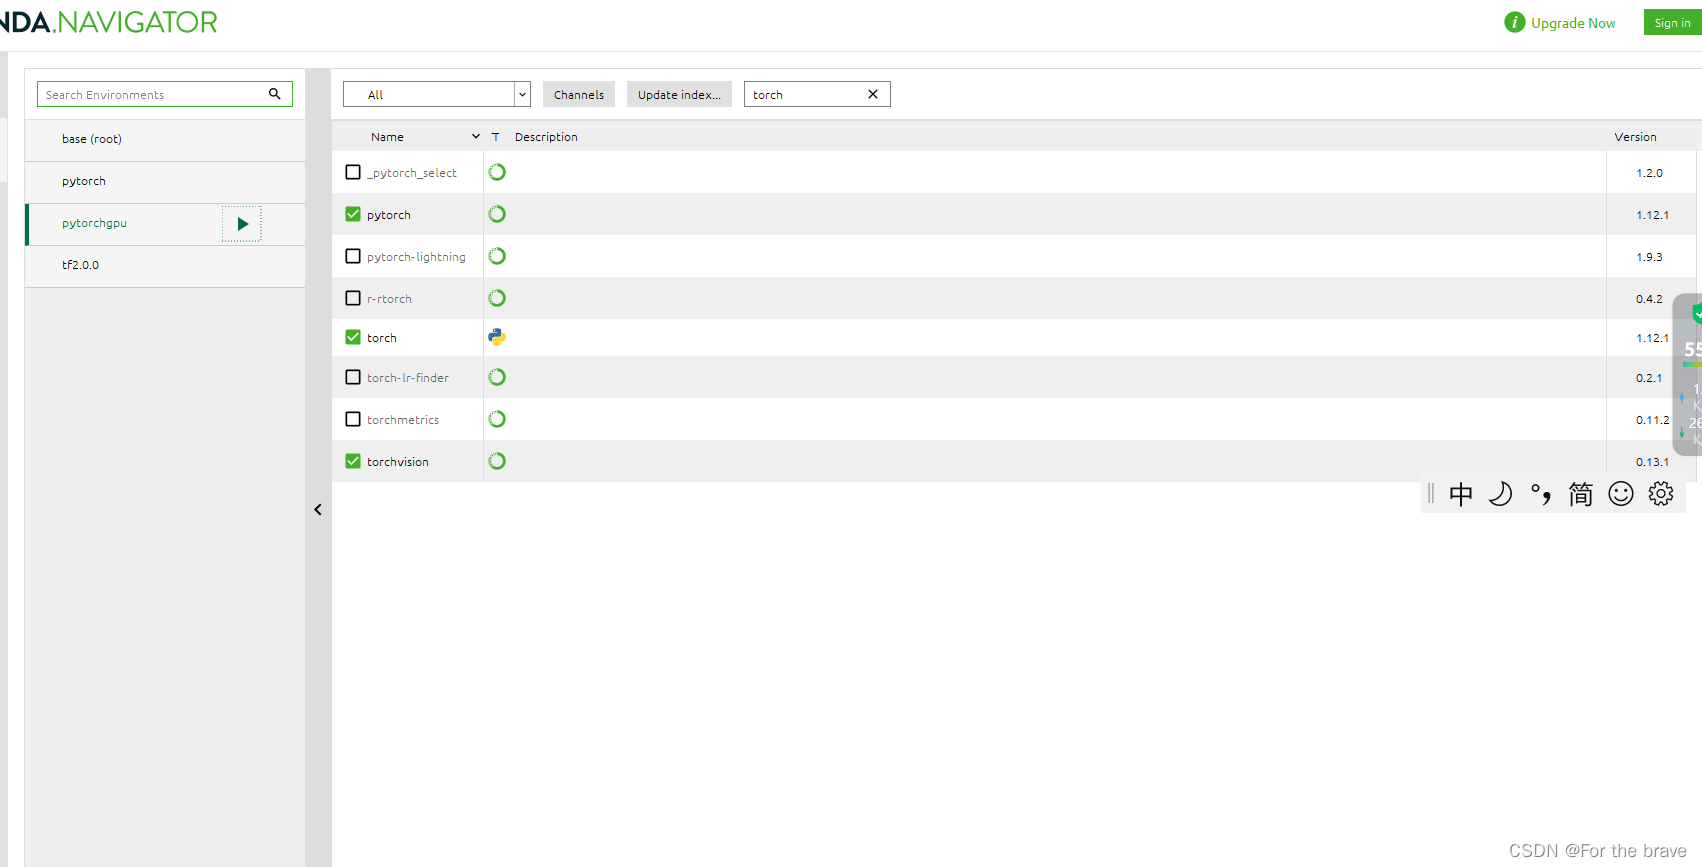Image resolution: width=1702 pixels, height=867 pixels.
Task: Click the Python icon in torch row
Action: (497, 337)
